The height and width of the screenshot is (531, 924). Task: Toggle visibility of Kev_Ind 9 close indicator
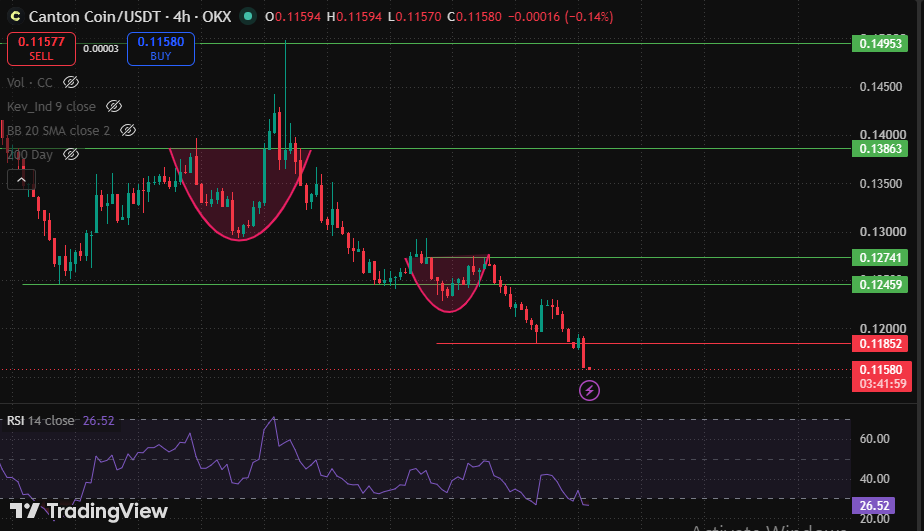[x=114, y=106]
